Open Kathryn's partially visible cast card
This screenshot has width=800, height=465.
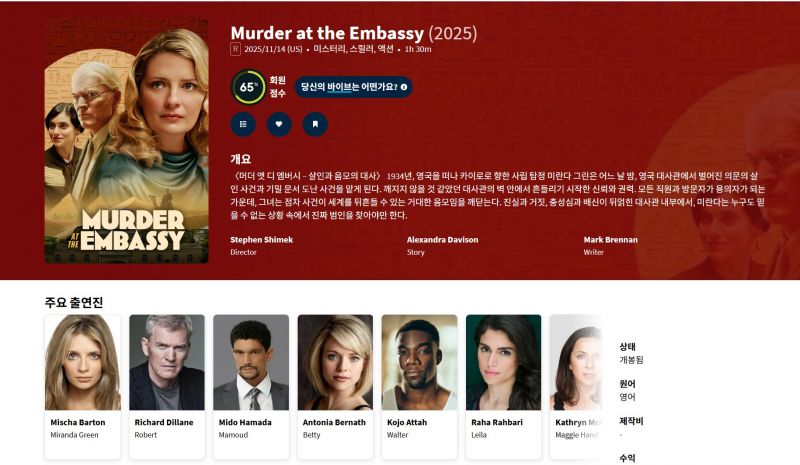point(576,386)
